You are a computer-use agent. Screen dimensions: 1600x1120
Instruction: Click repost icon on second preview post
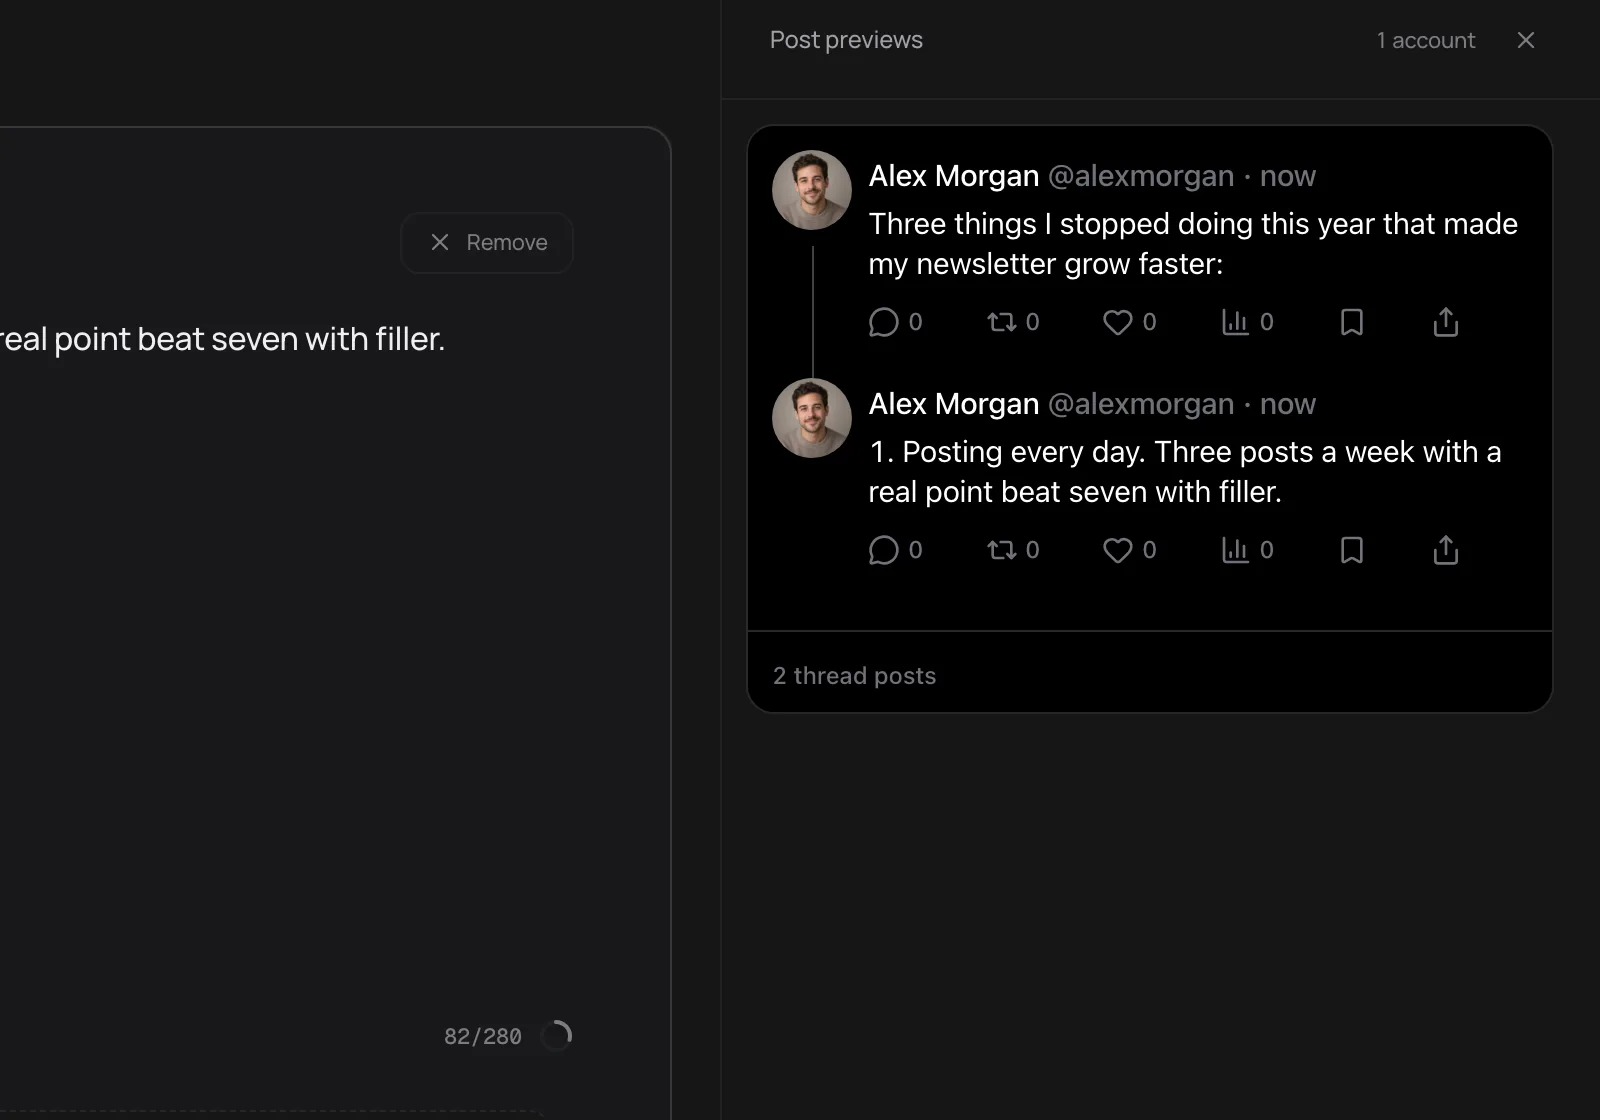1001,550
